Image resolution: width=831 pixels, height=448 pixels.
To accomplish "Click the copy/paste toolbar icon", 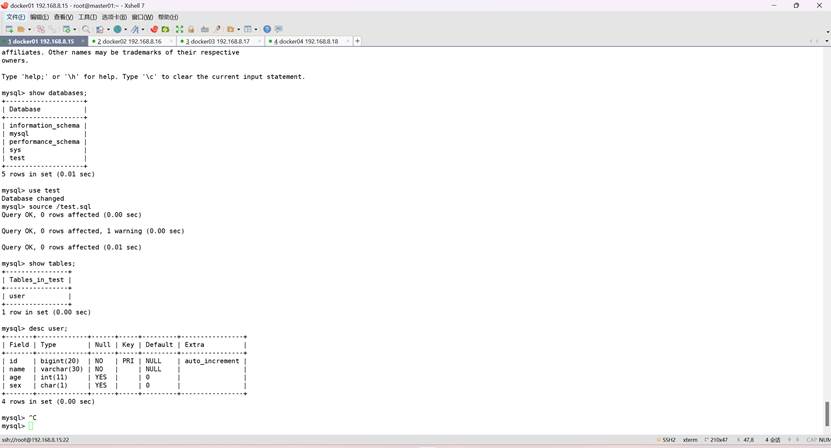I will pyautogui.click(x=100, y=29).
